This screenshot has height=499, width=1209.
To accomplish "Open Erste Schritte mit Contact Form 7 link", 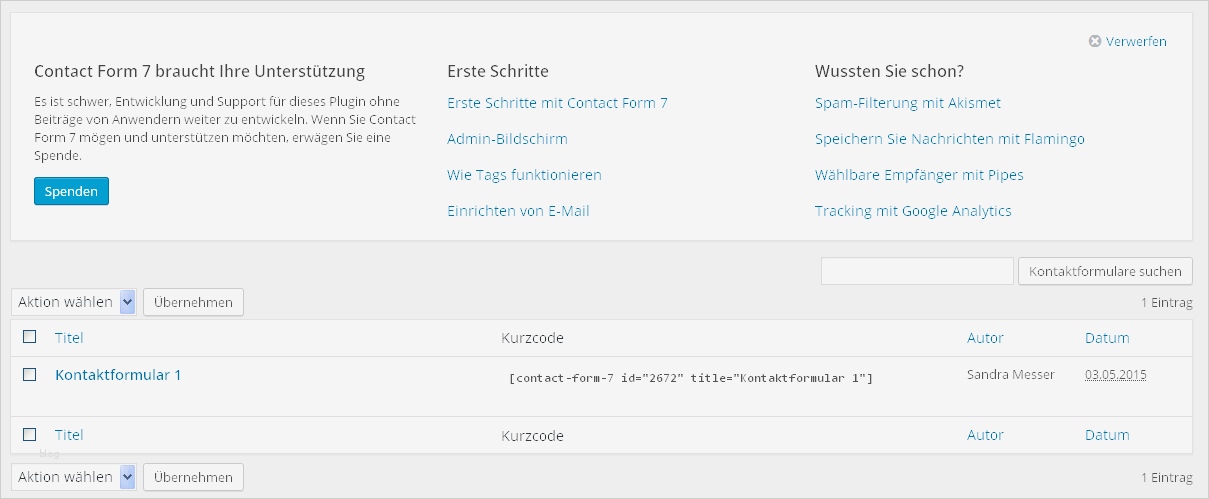I will pyautogui.click(x=557, y=103).
